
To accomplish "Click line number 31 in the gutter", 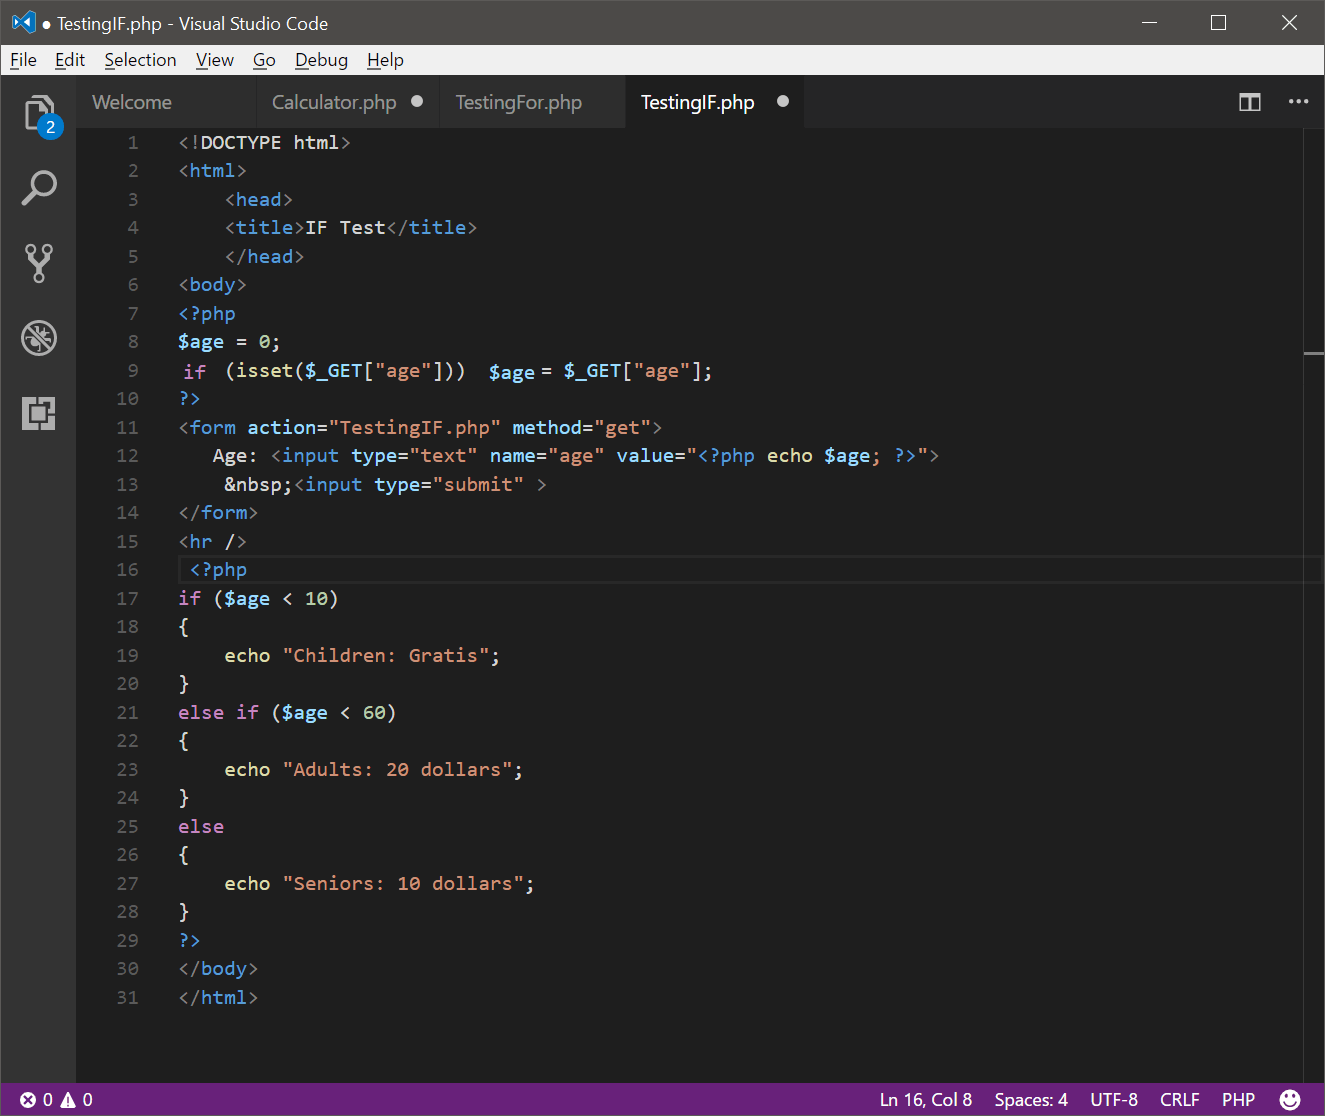I will [x=128, y=997].
